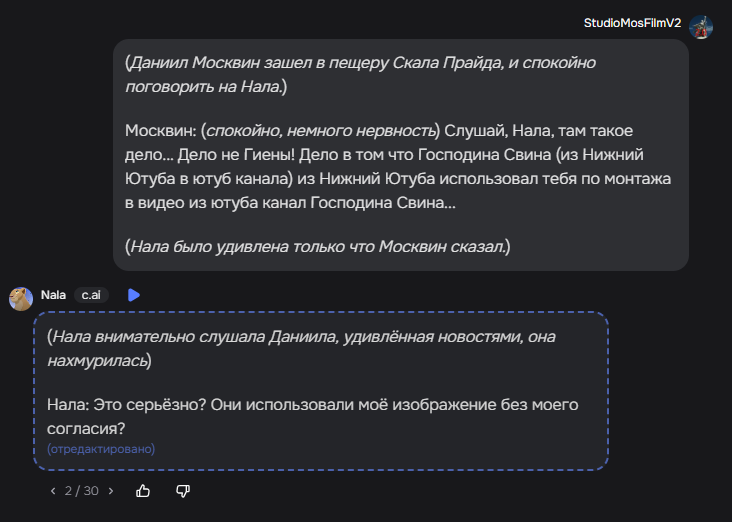Like Nala's response with thumbs up
732x522 pixels.
[x=143, y=491]
